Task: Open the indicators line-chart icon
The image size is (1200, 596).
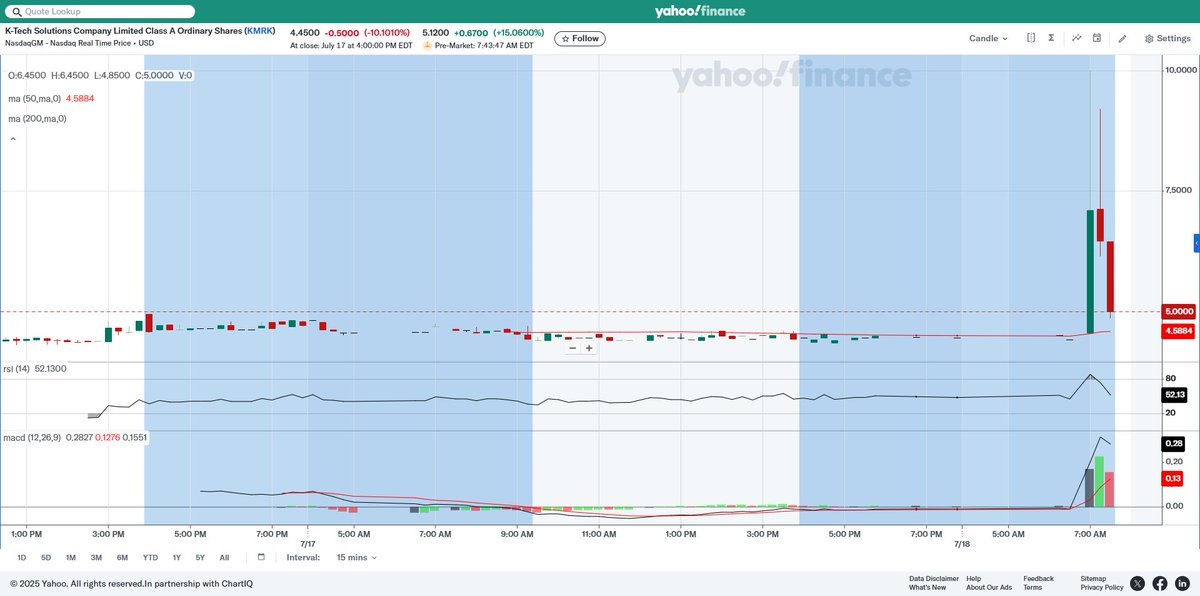Action: pyautogui.click(x=1077, y=38)
